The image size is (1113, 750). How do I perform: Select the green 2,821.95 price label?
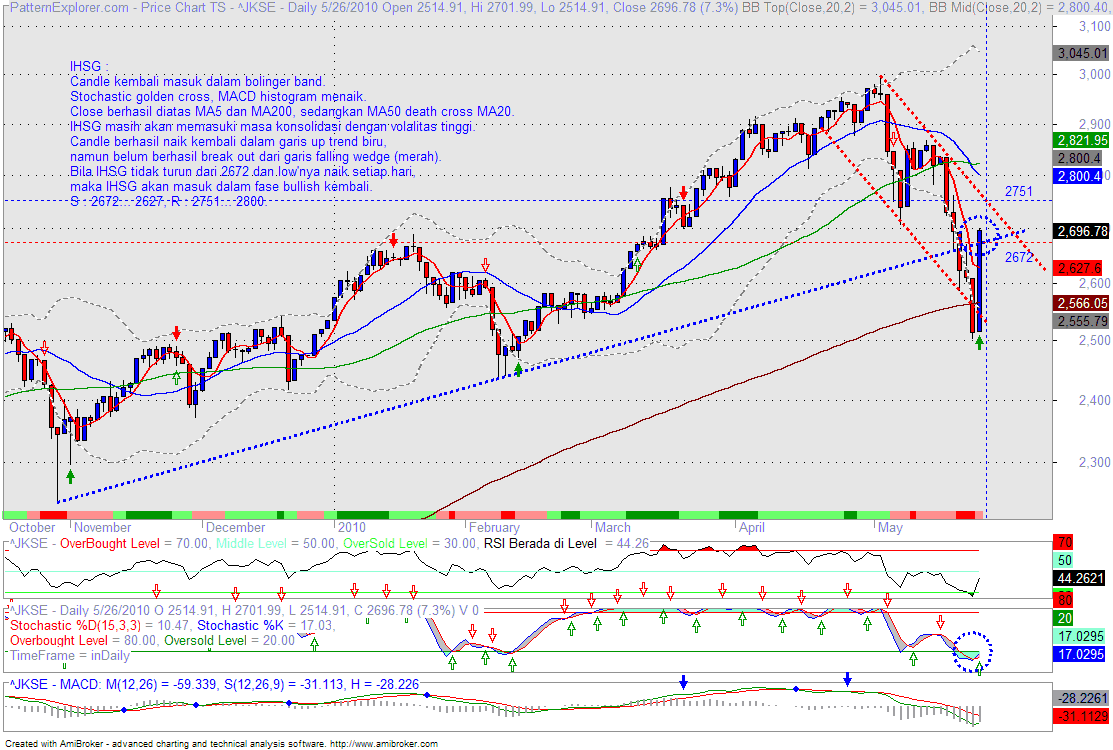(1082, 140)
